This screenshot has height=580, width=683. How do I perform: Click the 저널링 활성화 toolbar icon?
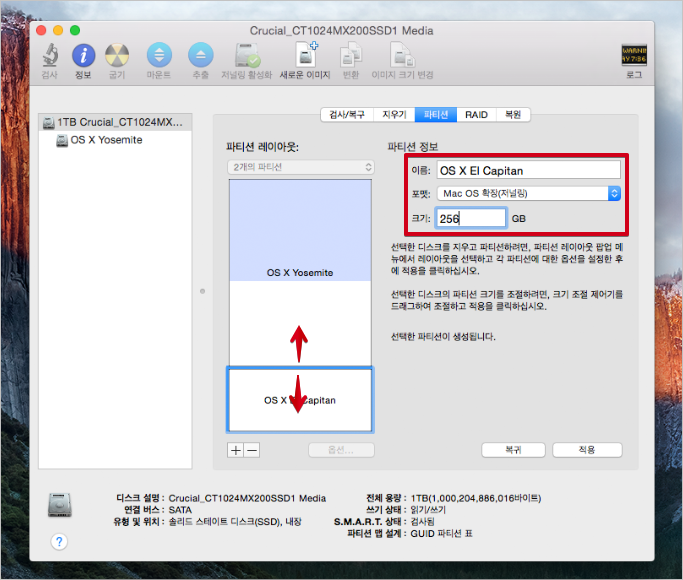point(247,55)
